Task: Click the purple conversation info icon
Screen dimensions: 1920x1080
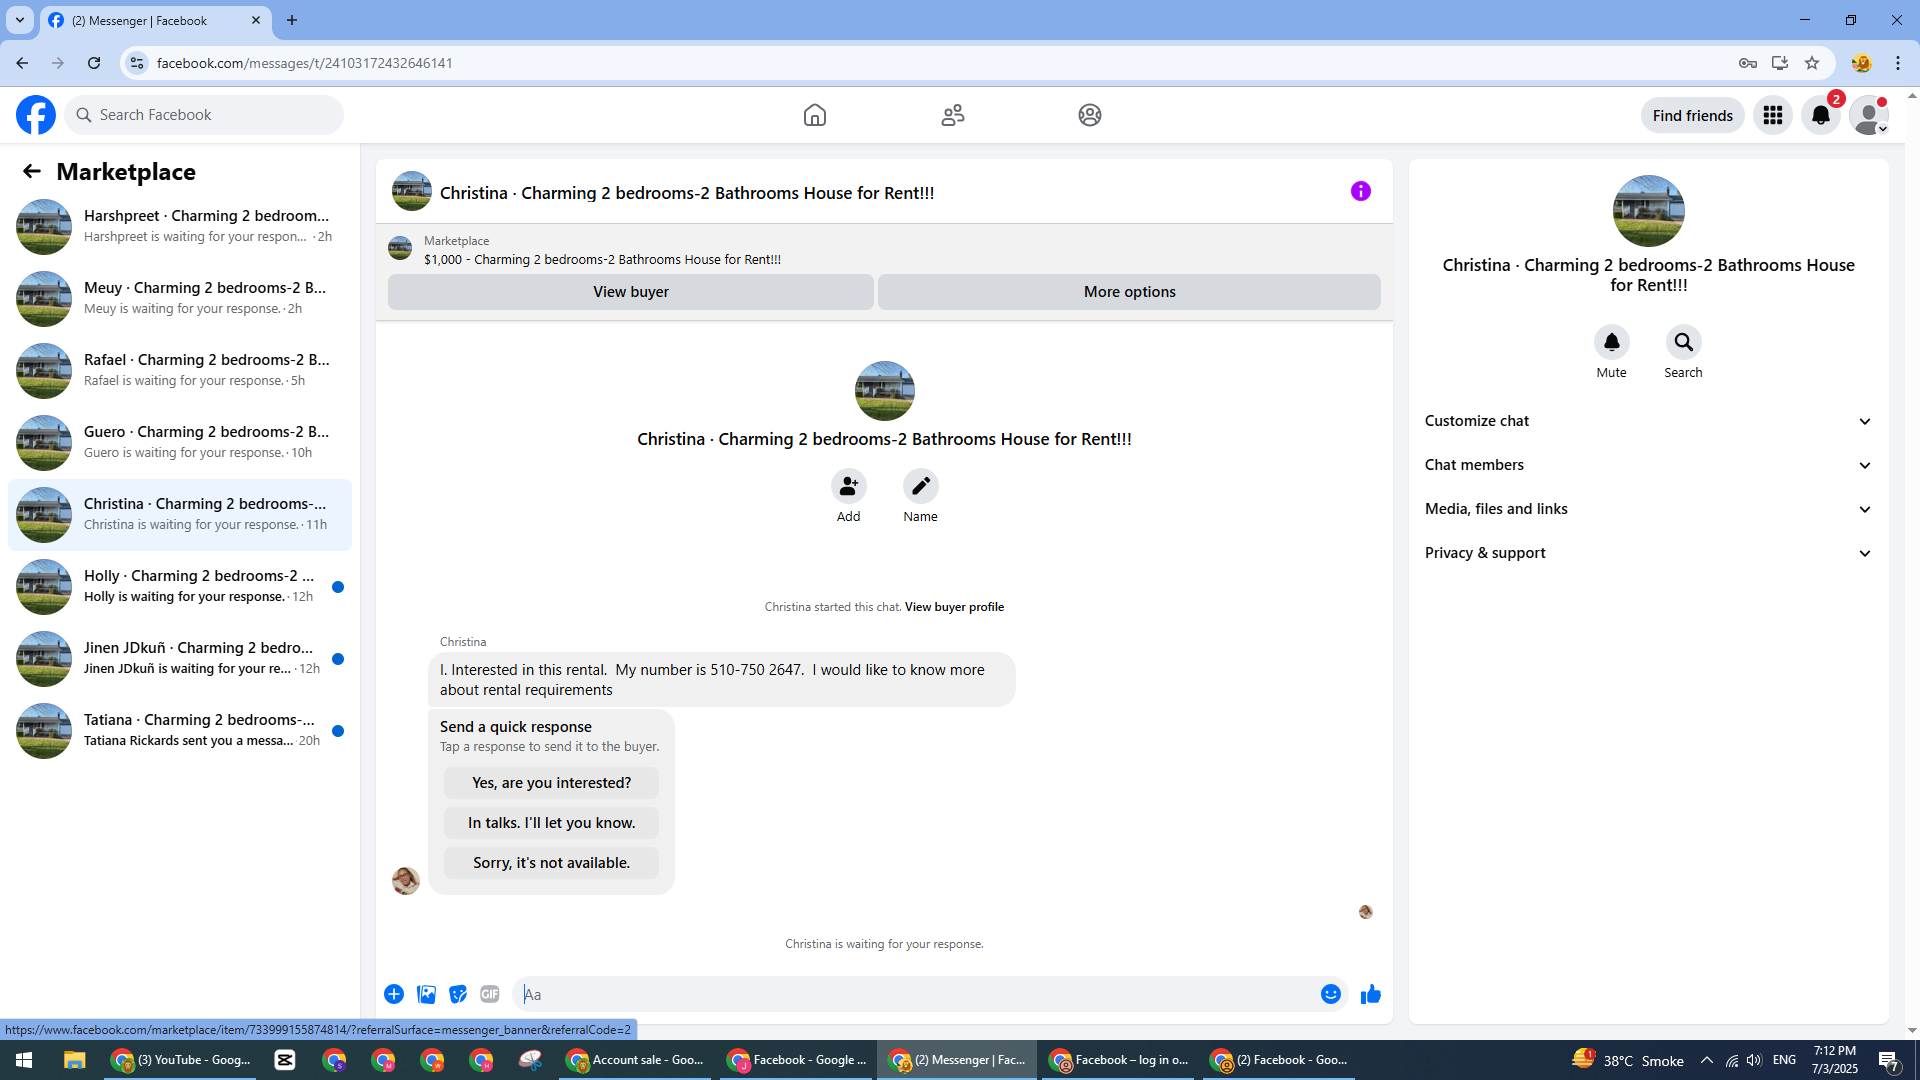Action: point(1360,191)
